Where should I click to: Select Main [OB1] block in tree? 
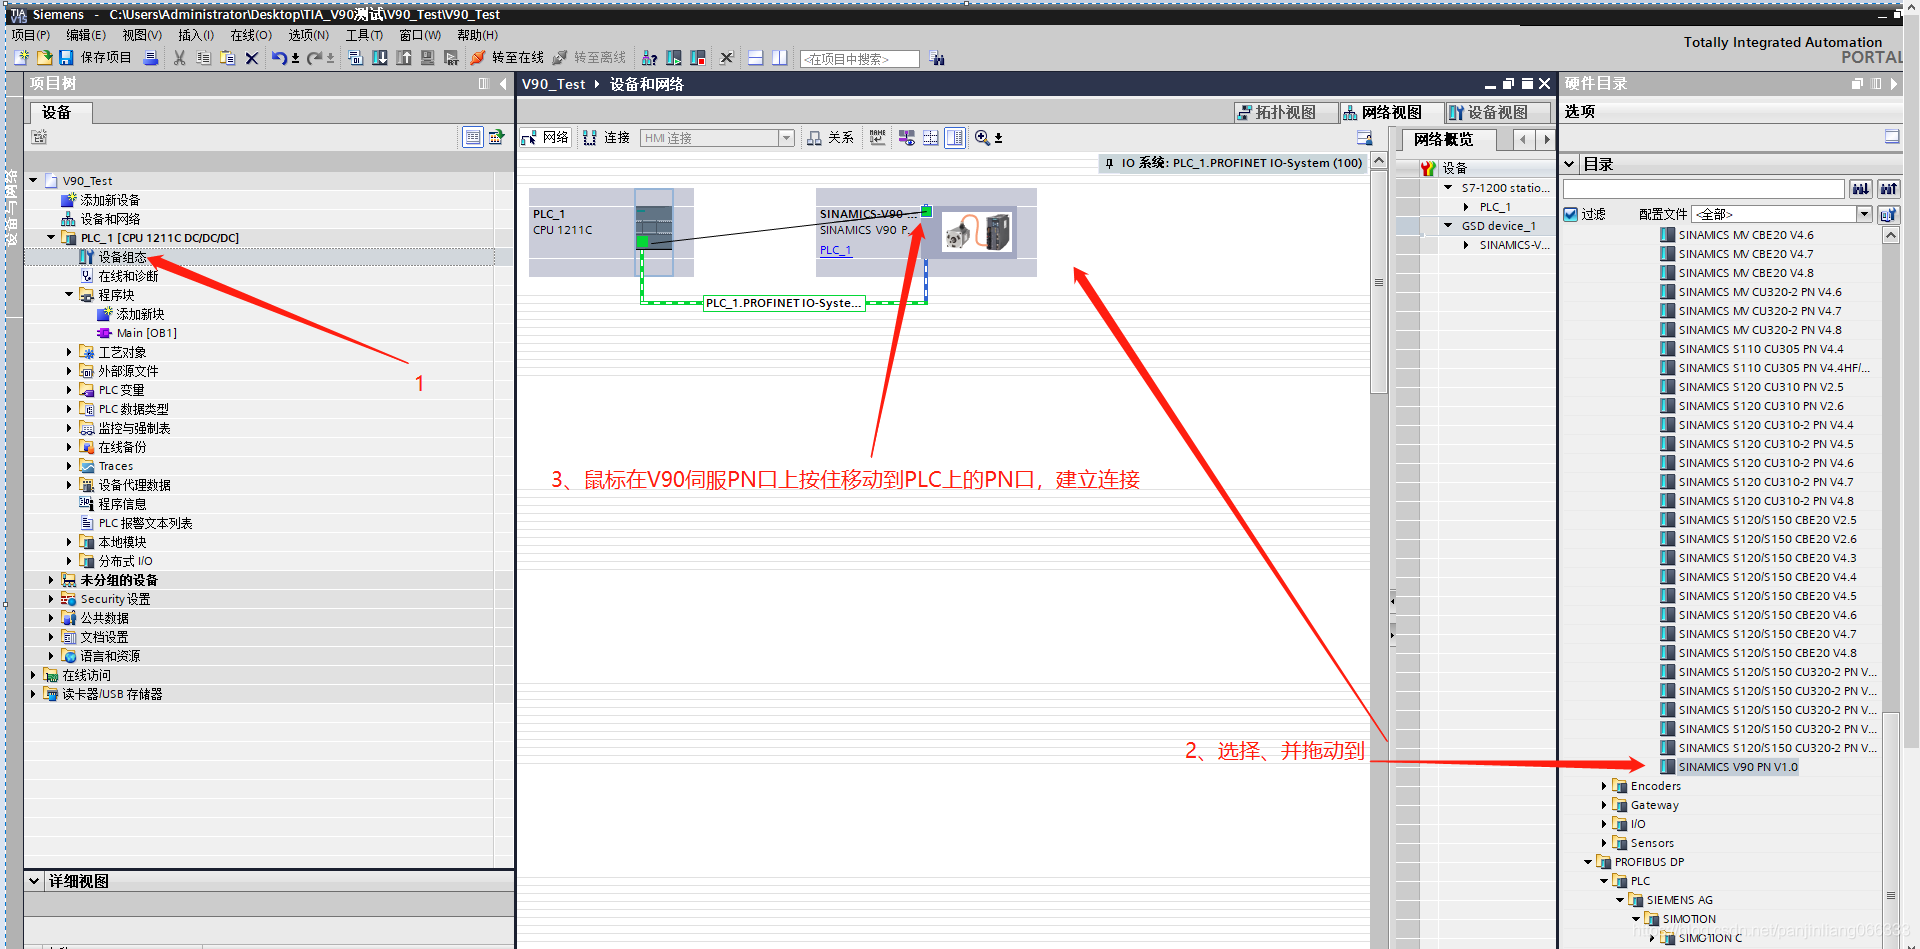146,333
